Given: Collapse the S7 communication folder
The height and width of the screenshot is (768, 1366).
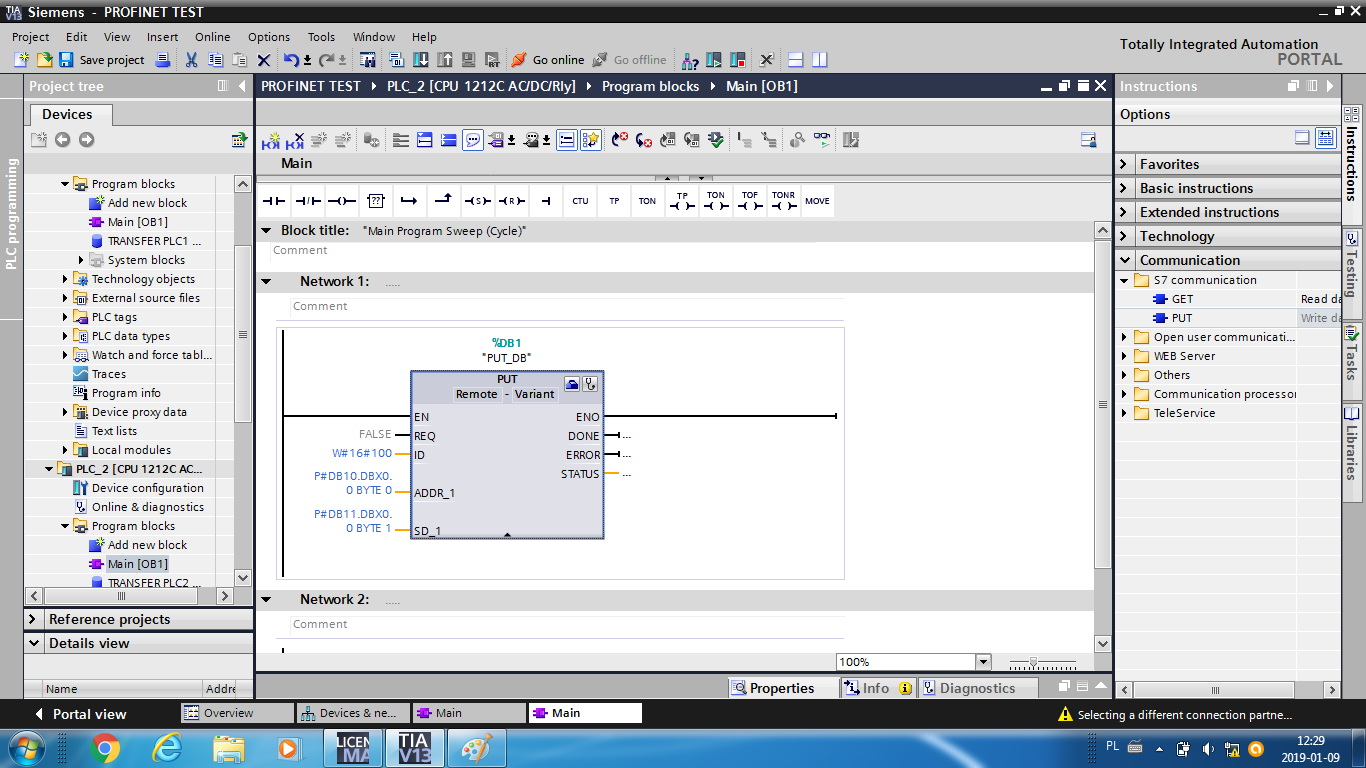Looking at the screenshot, I should click(x=1125, y=280).
